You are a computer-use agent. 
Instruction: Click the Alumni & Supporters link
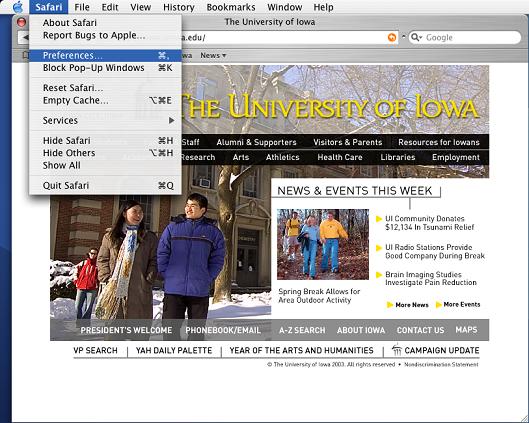pyautogui.click(x=256, y=142)
